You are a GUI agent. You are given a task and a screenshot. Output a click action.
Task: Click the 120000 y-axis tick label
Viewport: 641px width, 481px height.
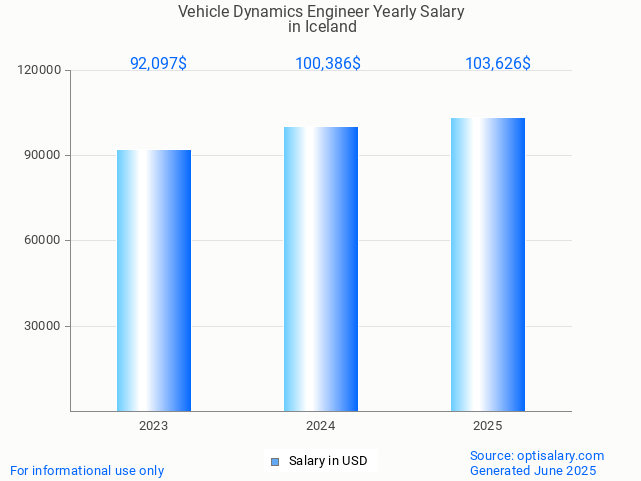[40, 70]
